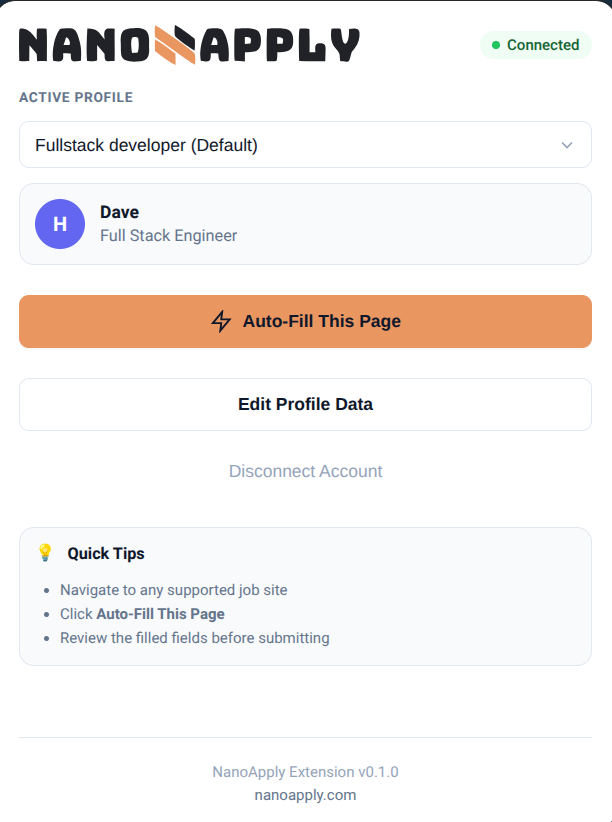Viewport: 612px width, 822px height.
Task: Click the NanoApply logo wordmark
Action: click(x=189, y=45)
